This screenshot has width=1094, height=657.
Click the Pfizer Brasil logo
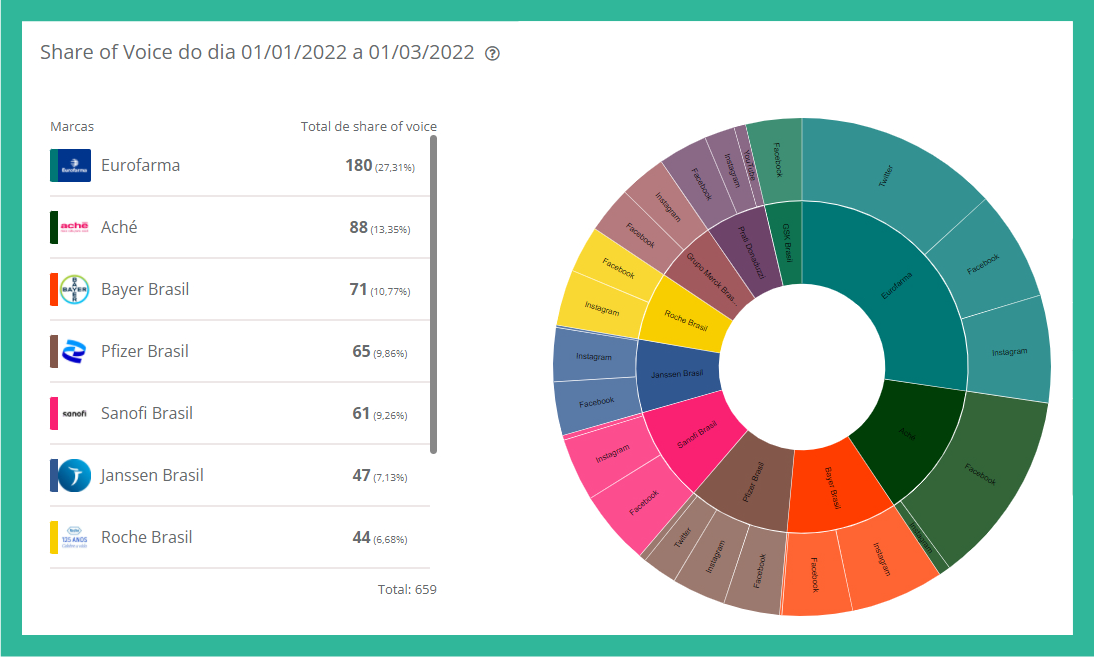(x=75, y=352)
